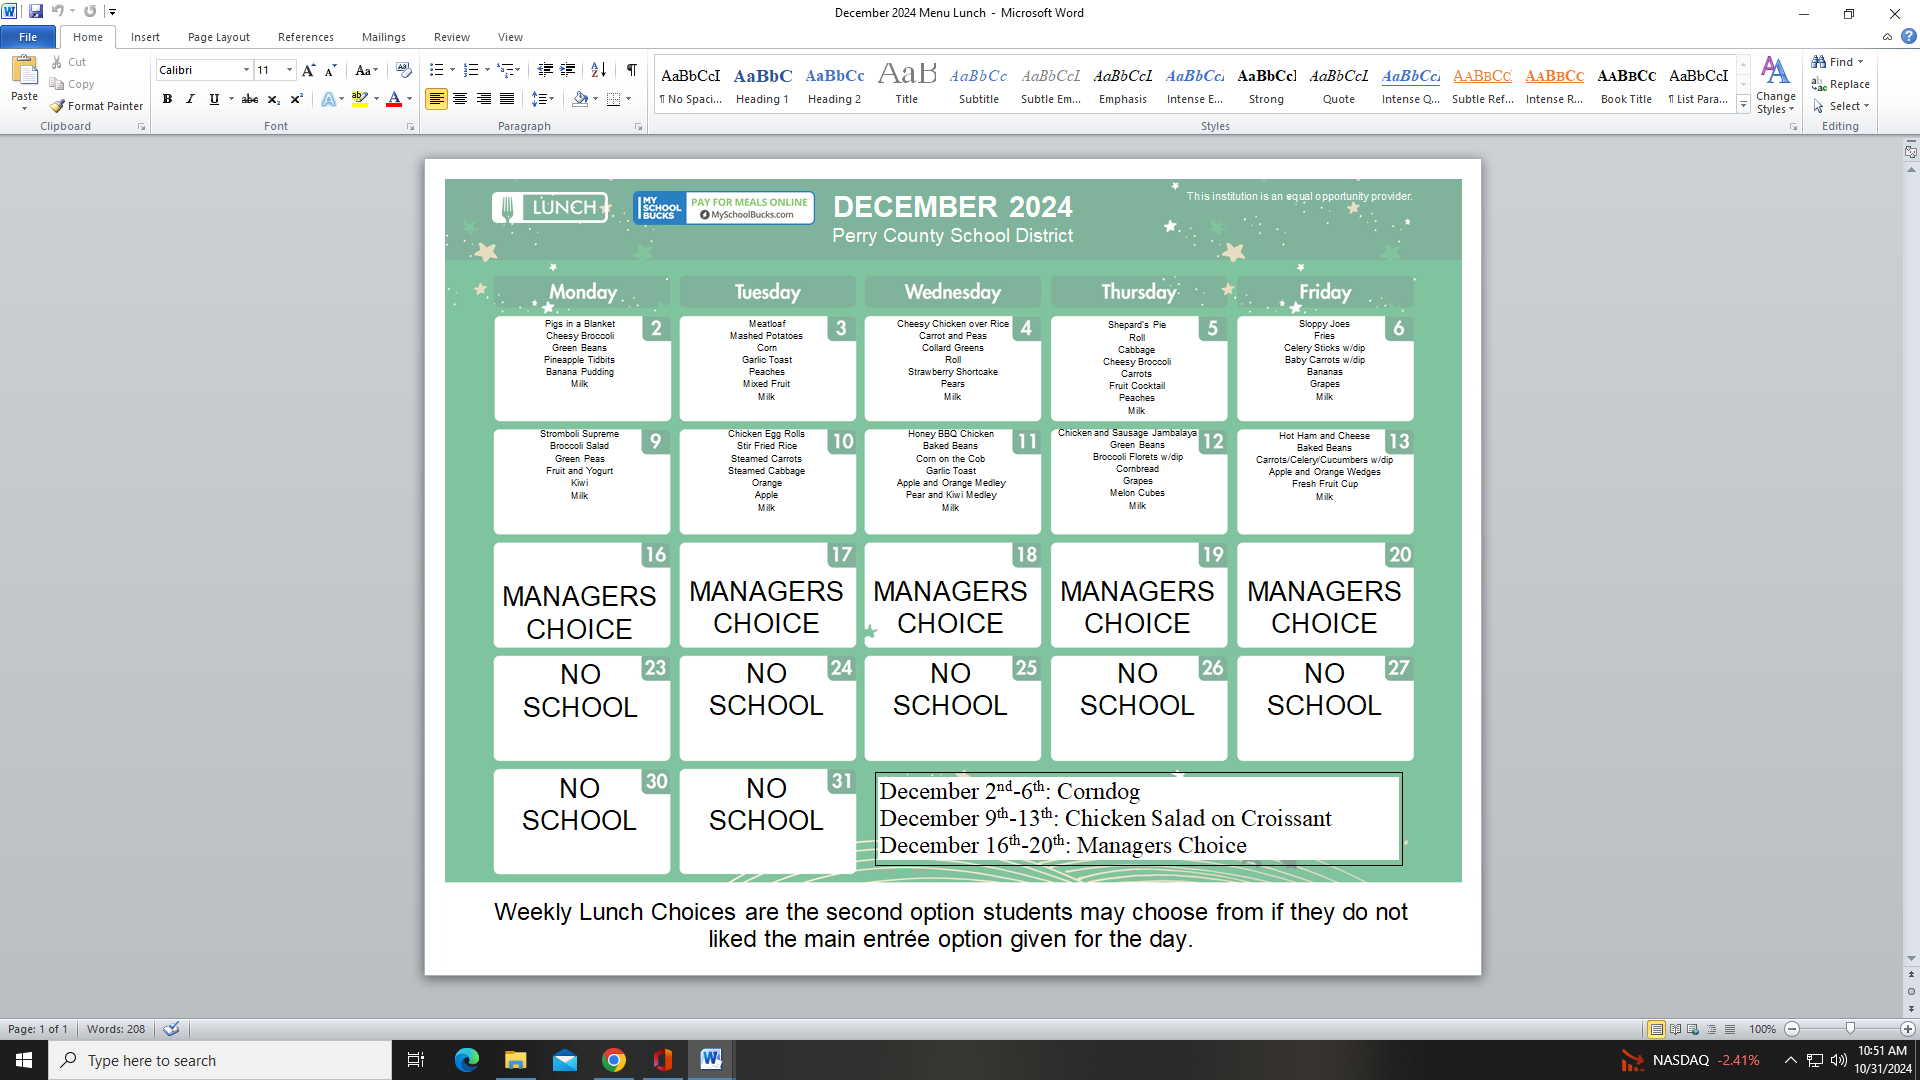Viewport: 1920px width, 1080px height.
Task: Open the Change Case dropdown
Action: [x=367, y=70]
